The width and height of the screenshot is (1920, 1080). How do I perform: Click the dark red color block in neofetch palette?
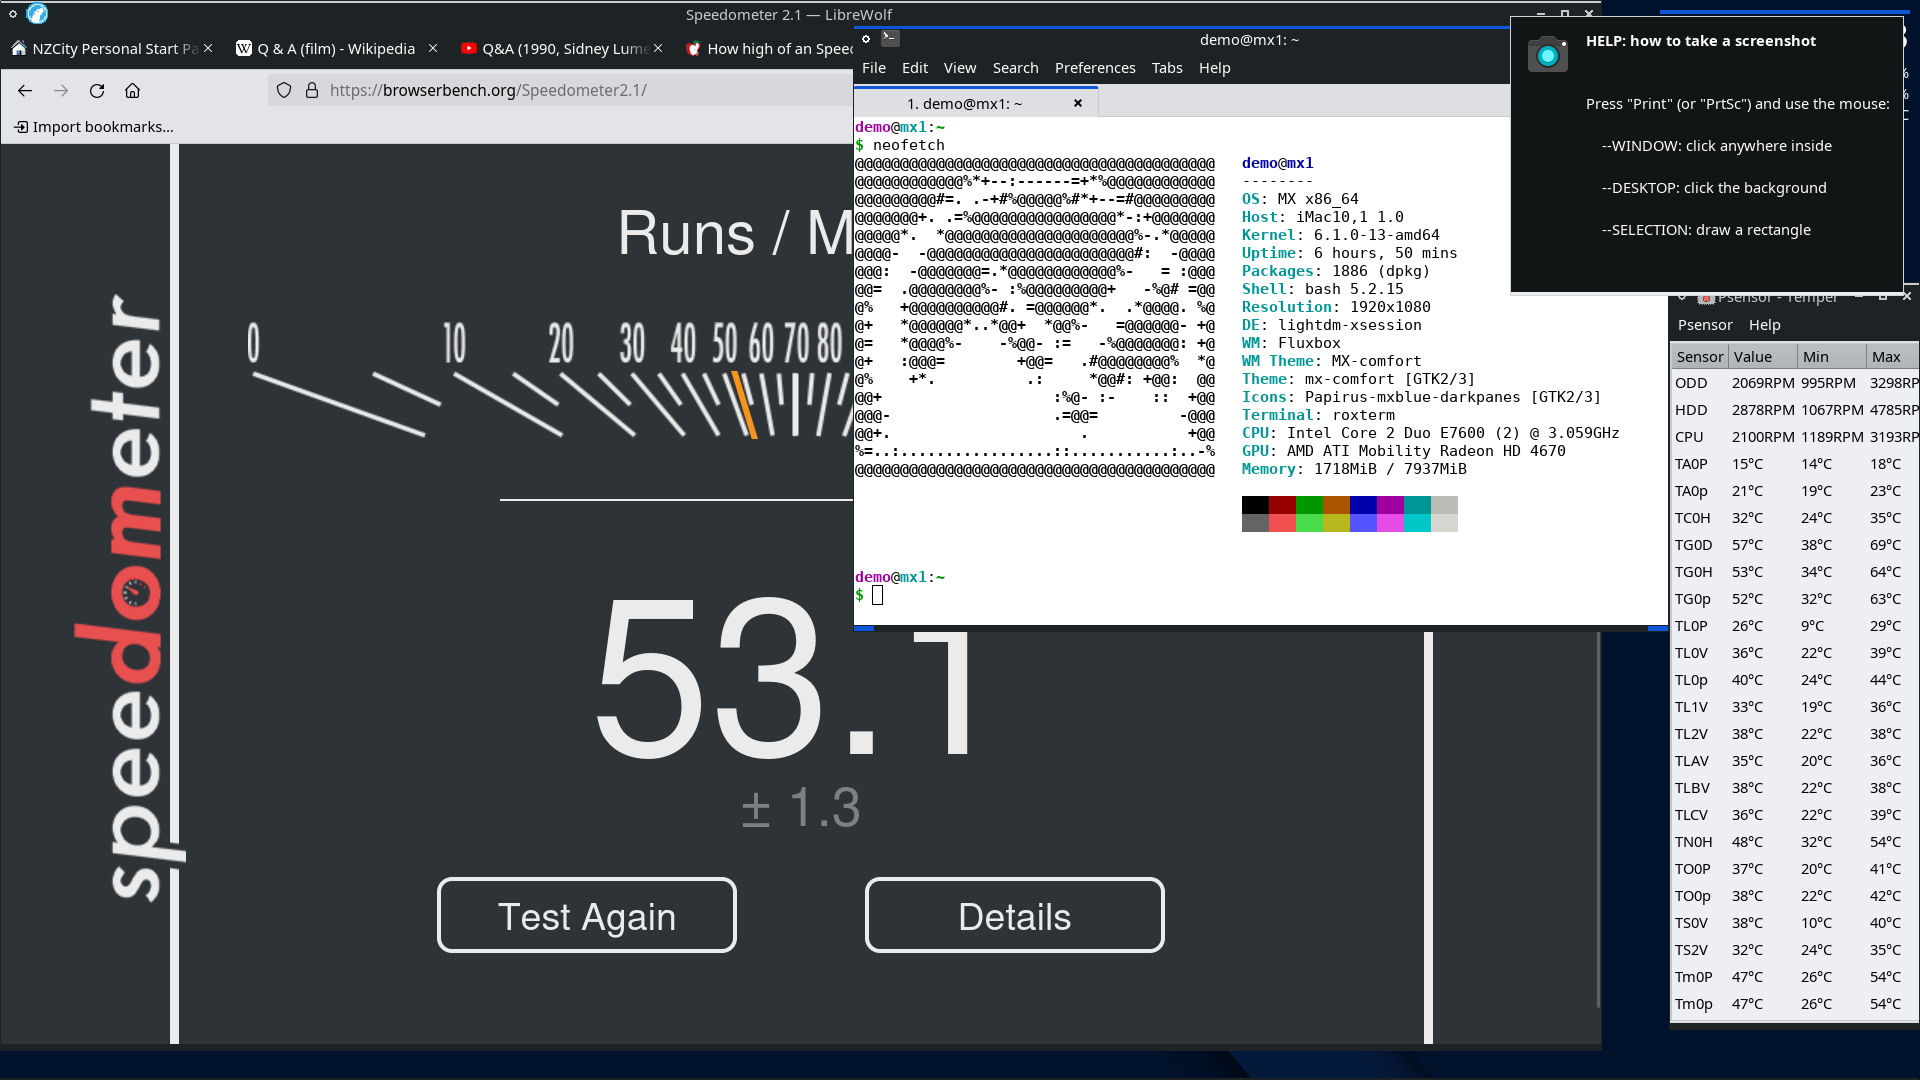[1282, 505]
